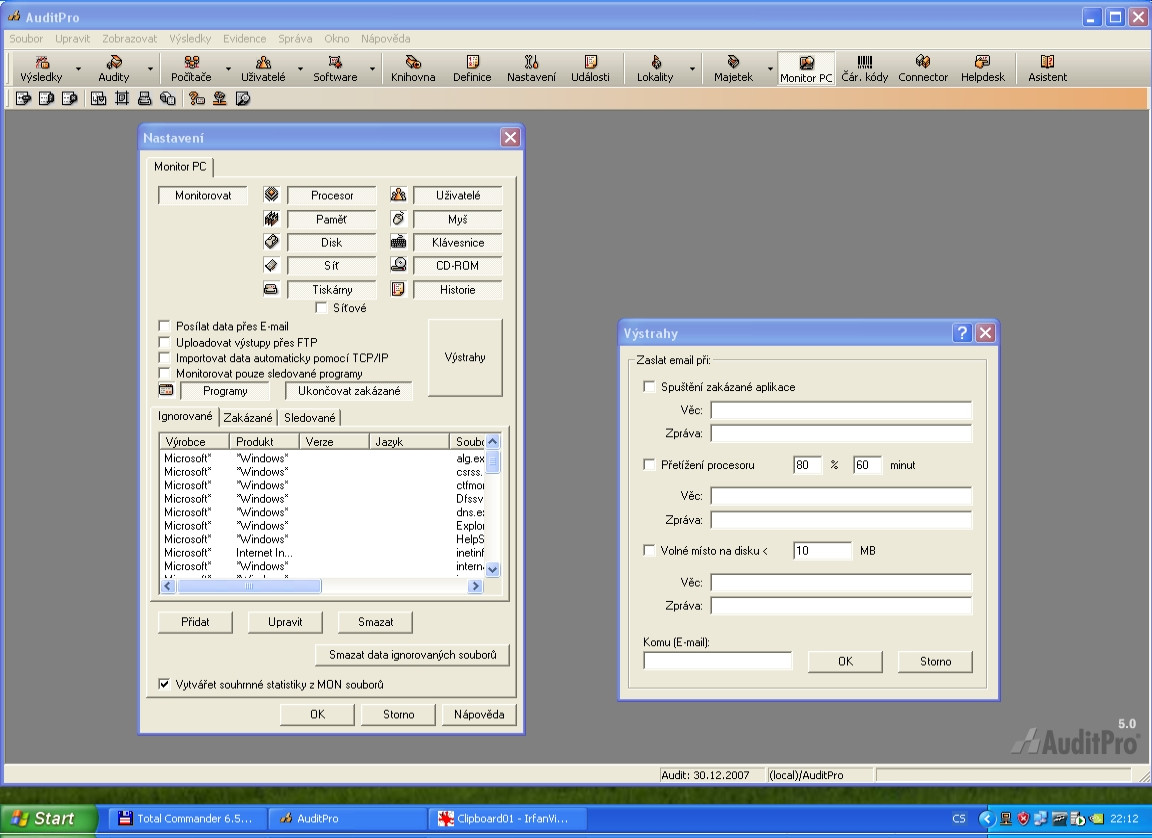Viewport: 1152px width, 838px height.
Task: Click the Výstrahy button in Nastavení
Action: pyautogui.click(x=465, y=358)
